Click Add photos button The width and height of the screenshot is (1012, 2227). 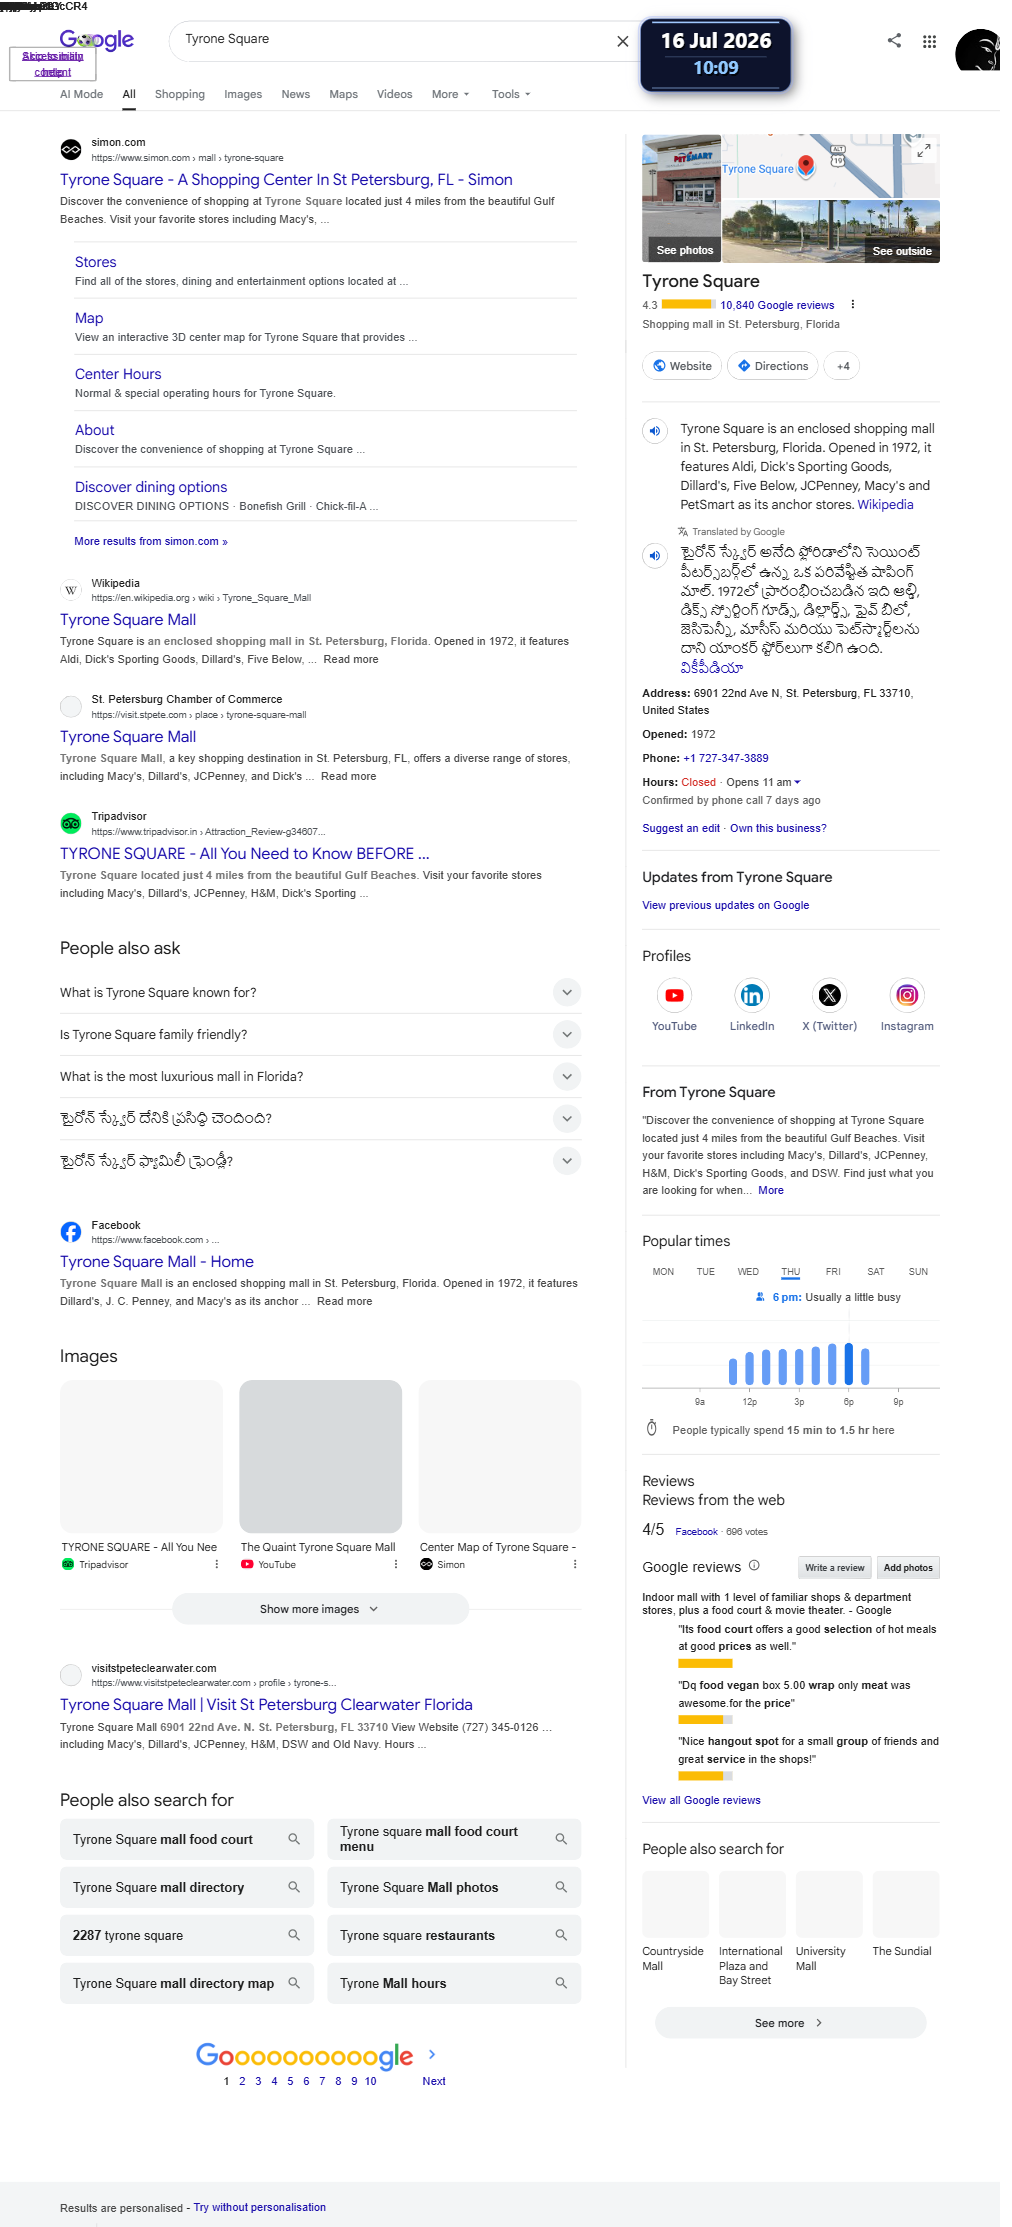tap(908, 1567)
